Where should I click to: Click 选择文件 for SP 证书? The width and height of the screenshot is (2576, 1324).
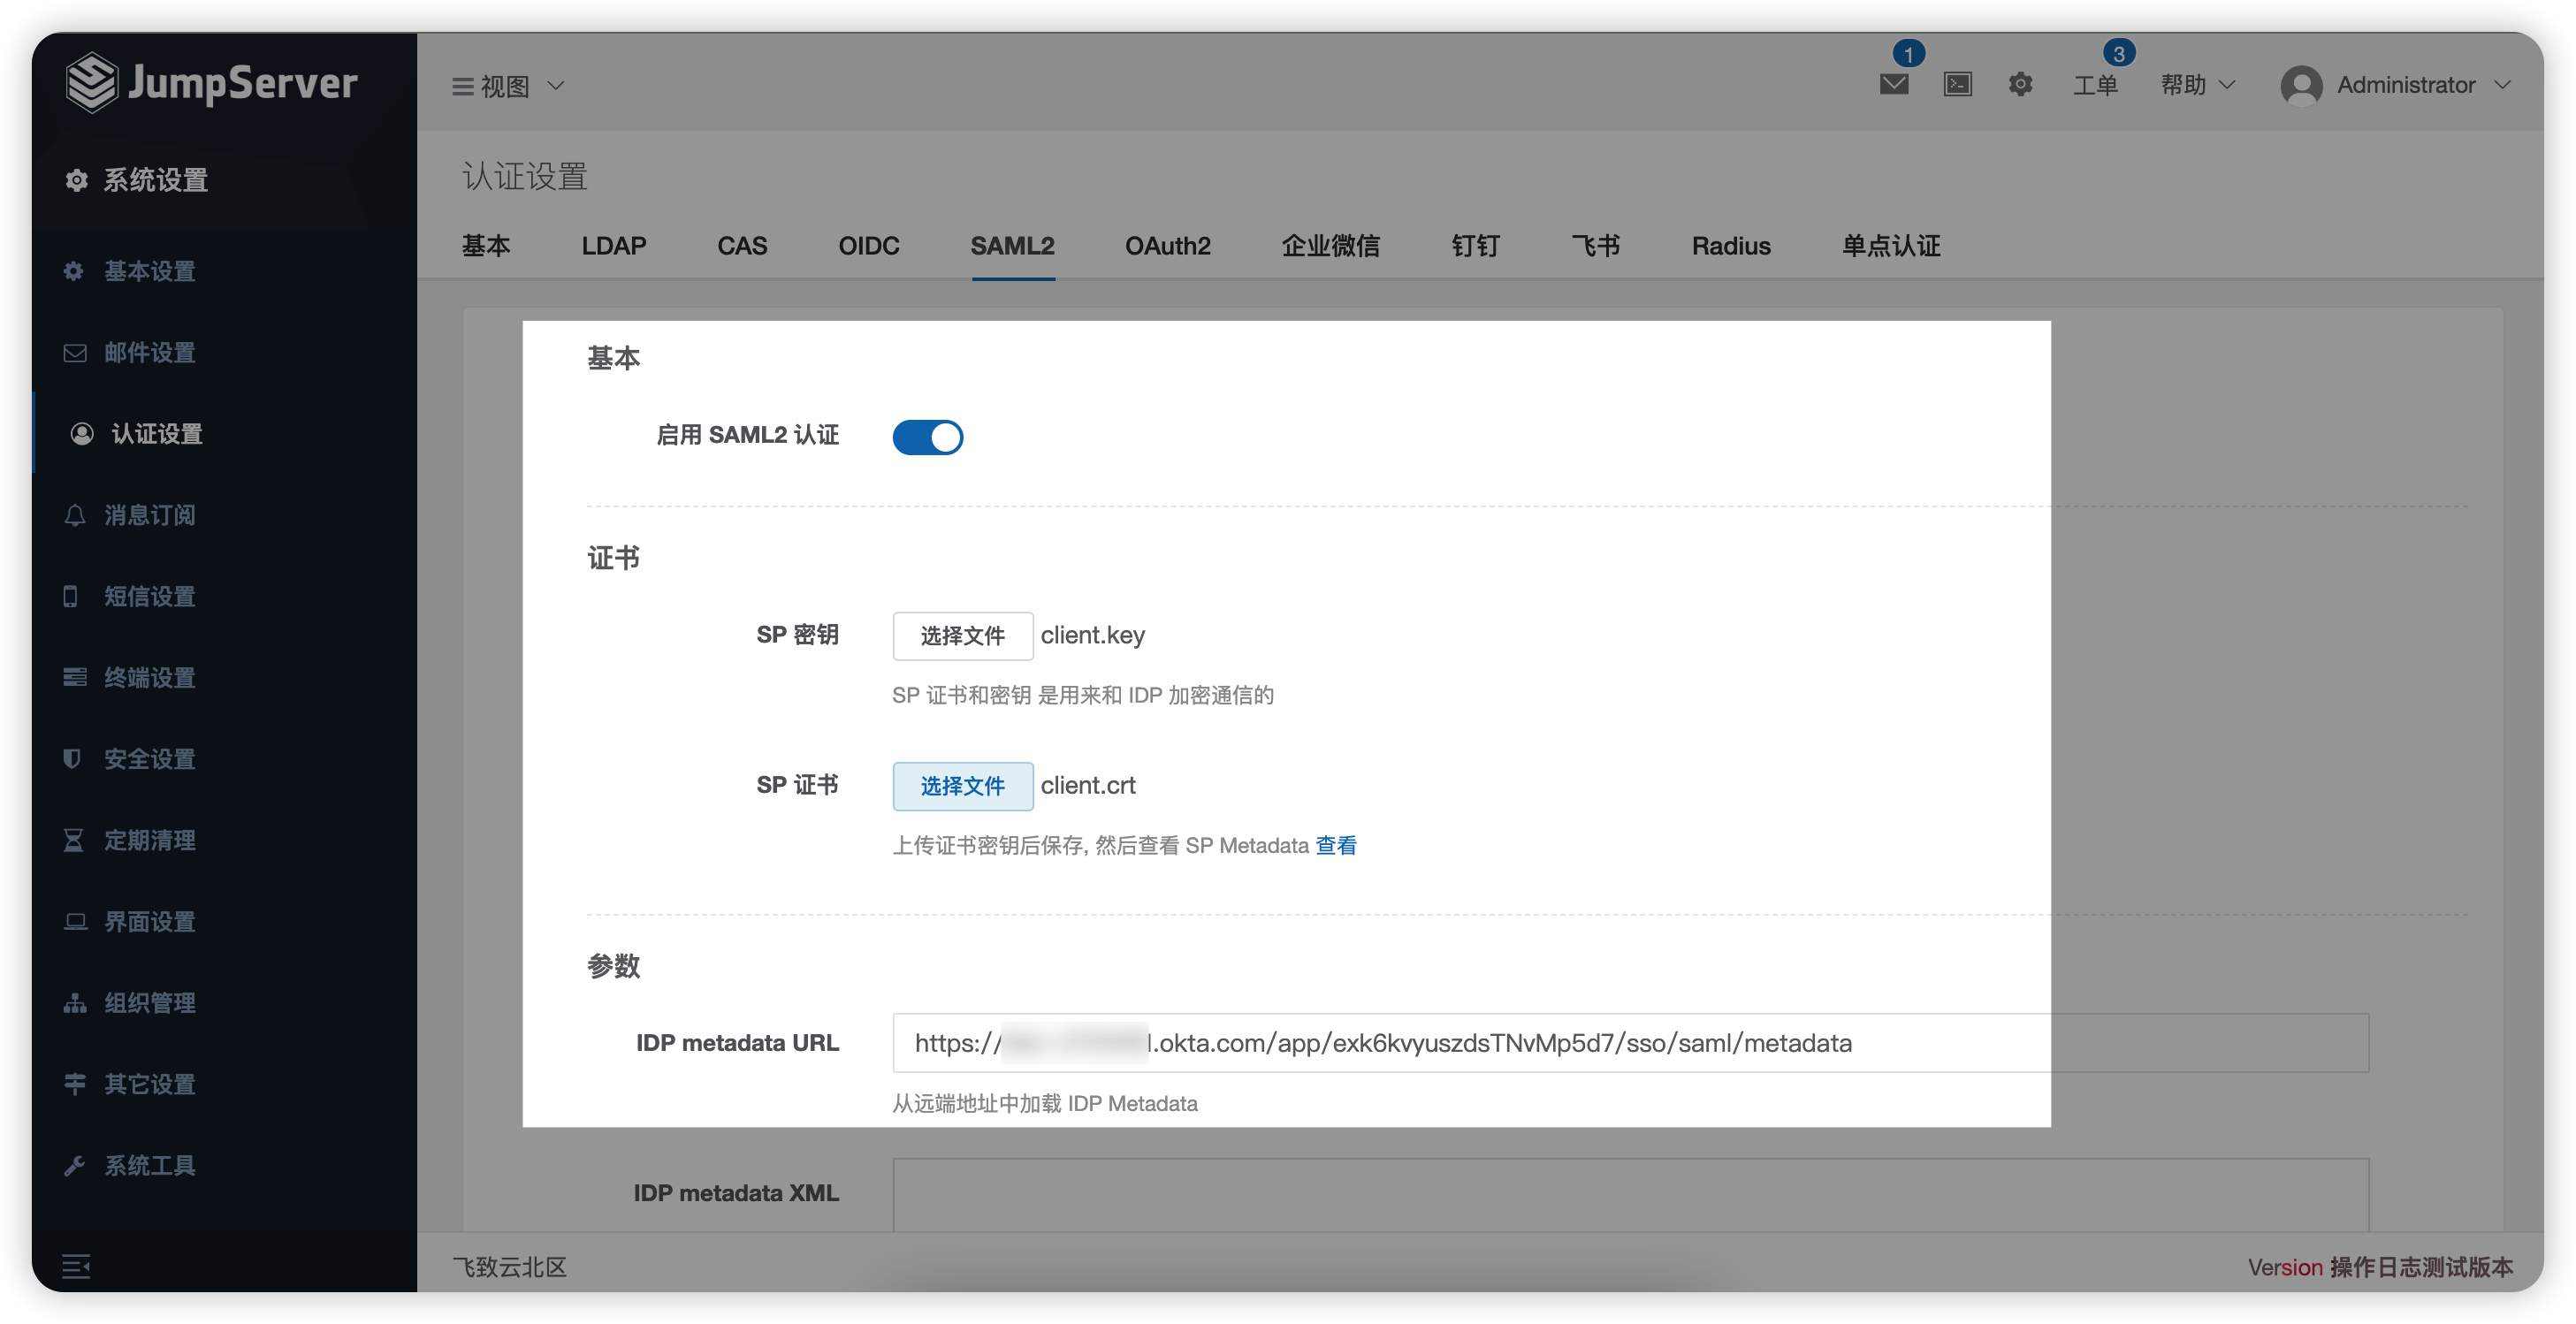pos(962,786)
